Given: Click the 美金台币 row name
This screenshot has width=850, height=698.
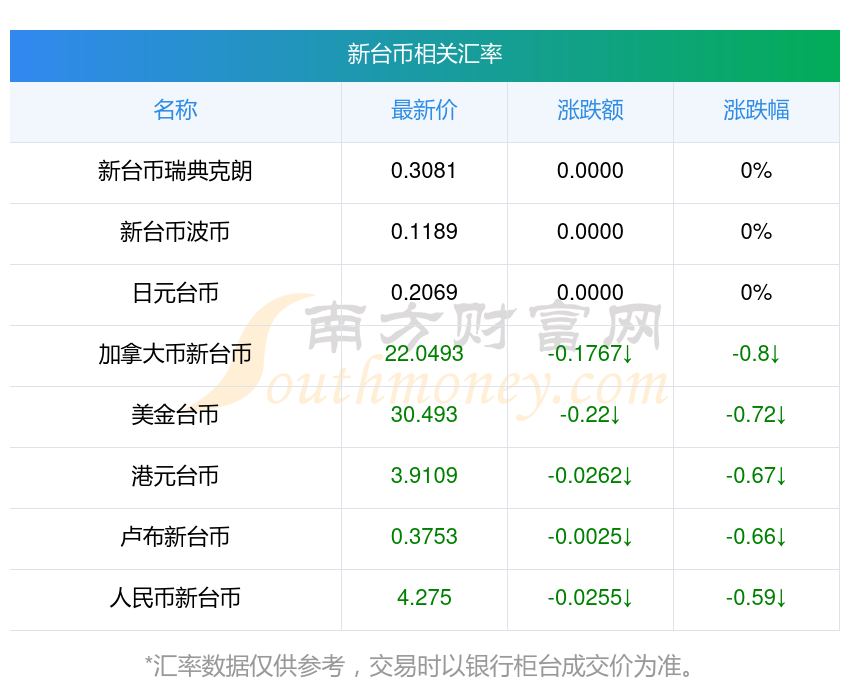Looking at the screenshot, I should 175,415.
